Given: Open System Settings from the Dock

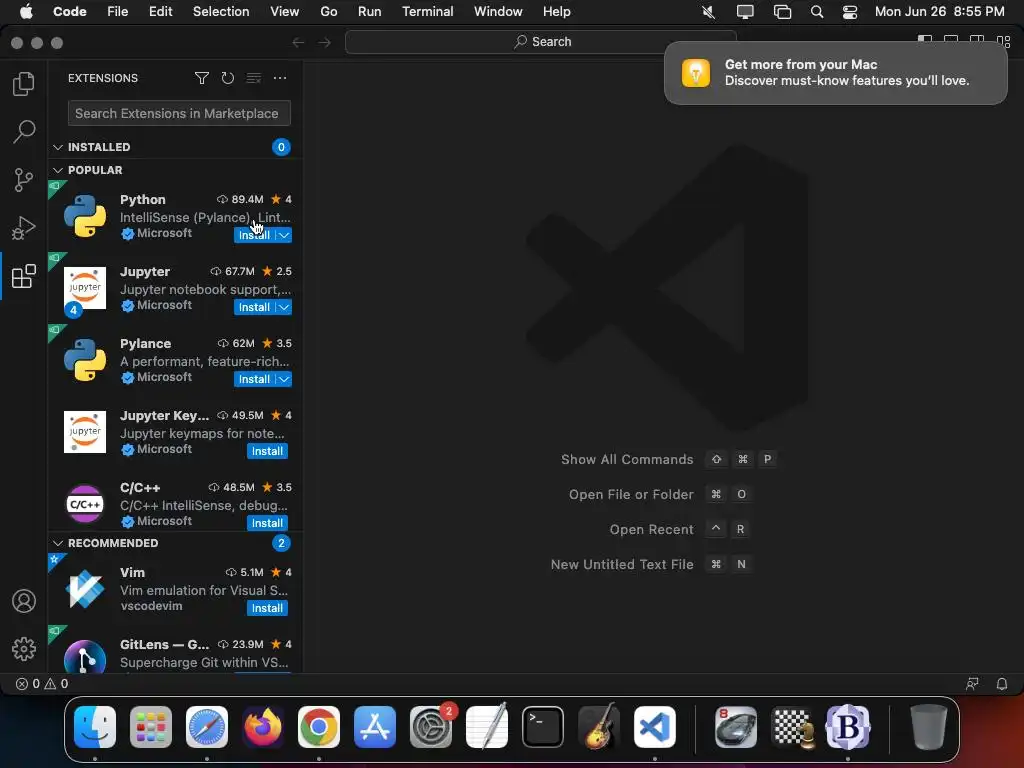Looking at the screenshot, I should pyautogui.click(x=431, y=727).
